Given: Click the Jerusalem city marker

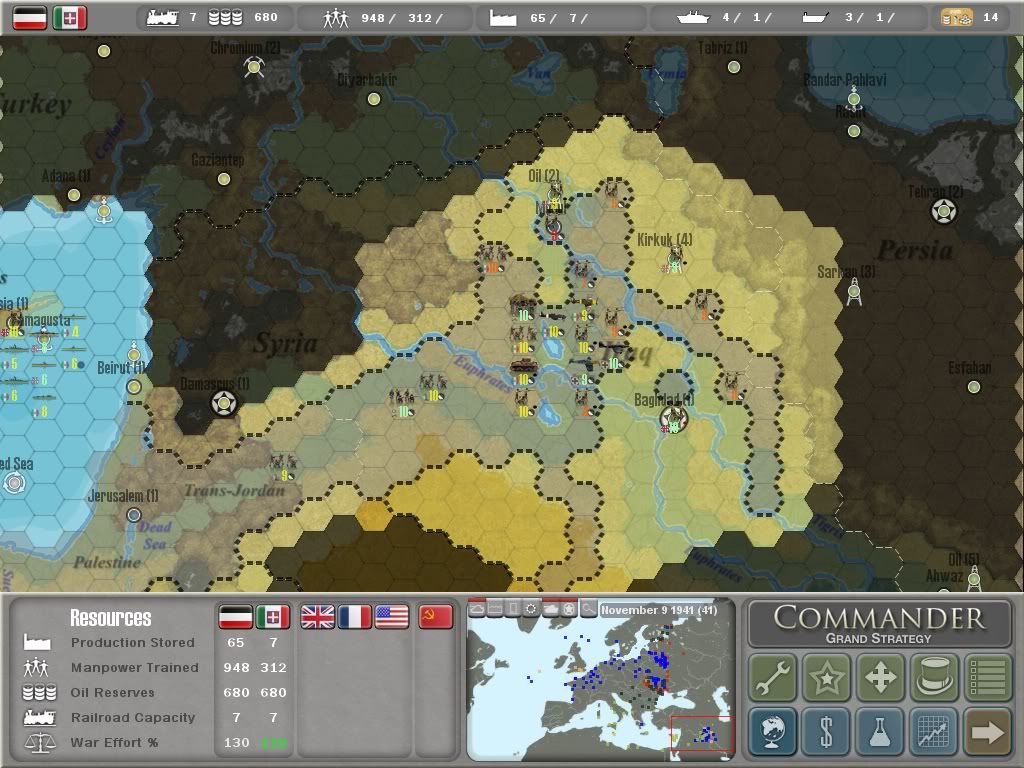Looking at the screenshot, I should tap(134, 515).
